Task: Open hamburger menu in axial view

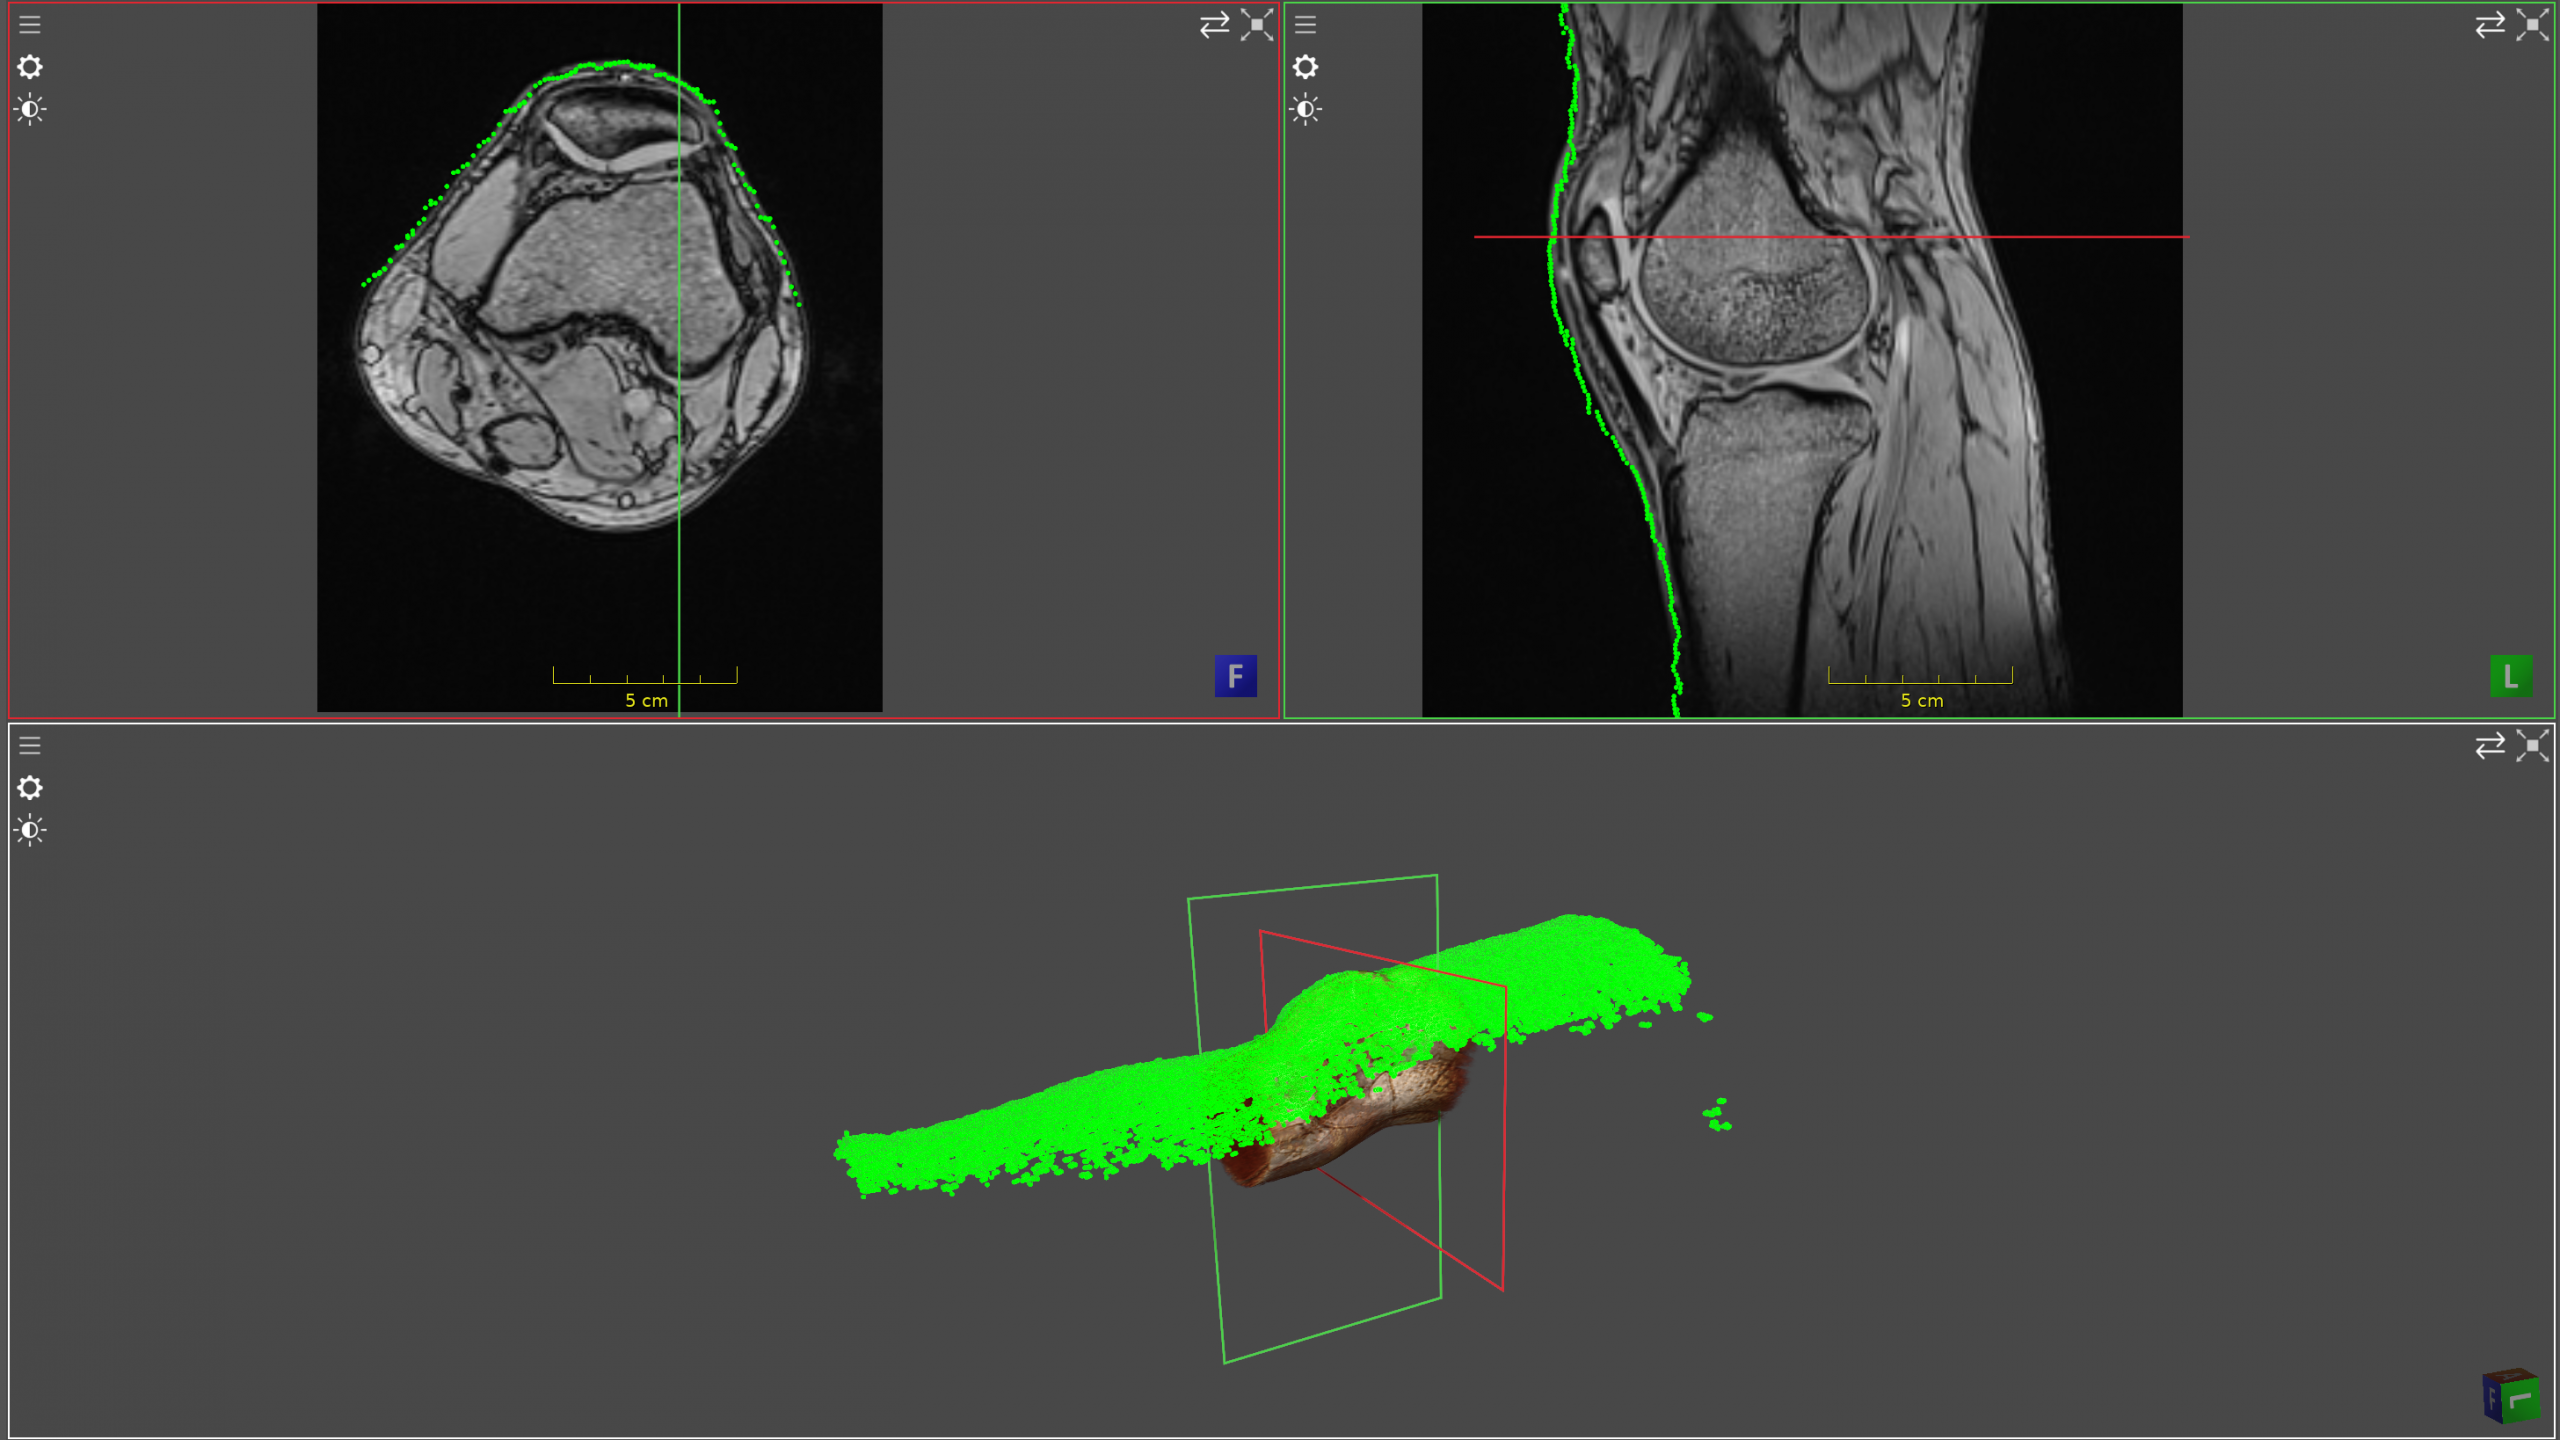Action: point(30,24)
